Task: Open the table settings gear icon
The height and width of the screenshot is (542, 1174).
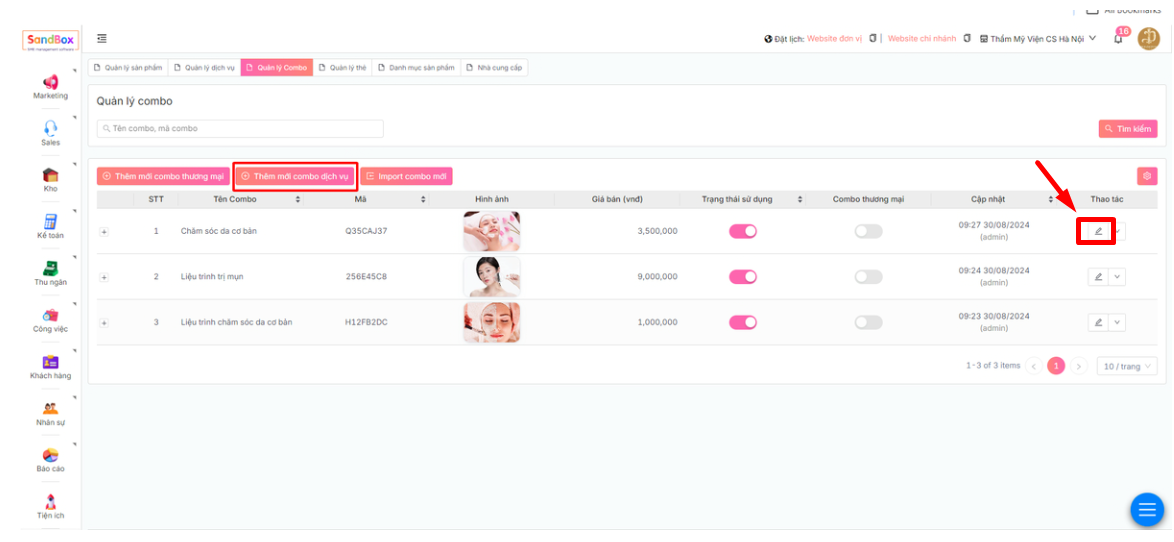Action: (1147, 176)
